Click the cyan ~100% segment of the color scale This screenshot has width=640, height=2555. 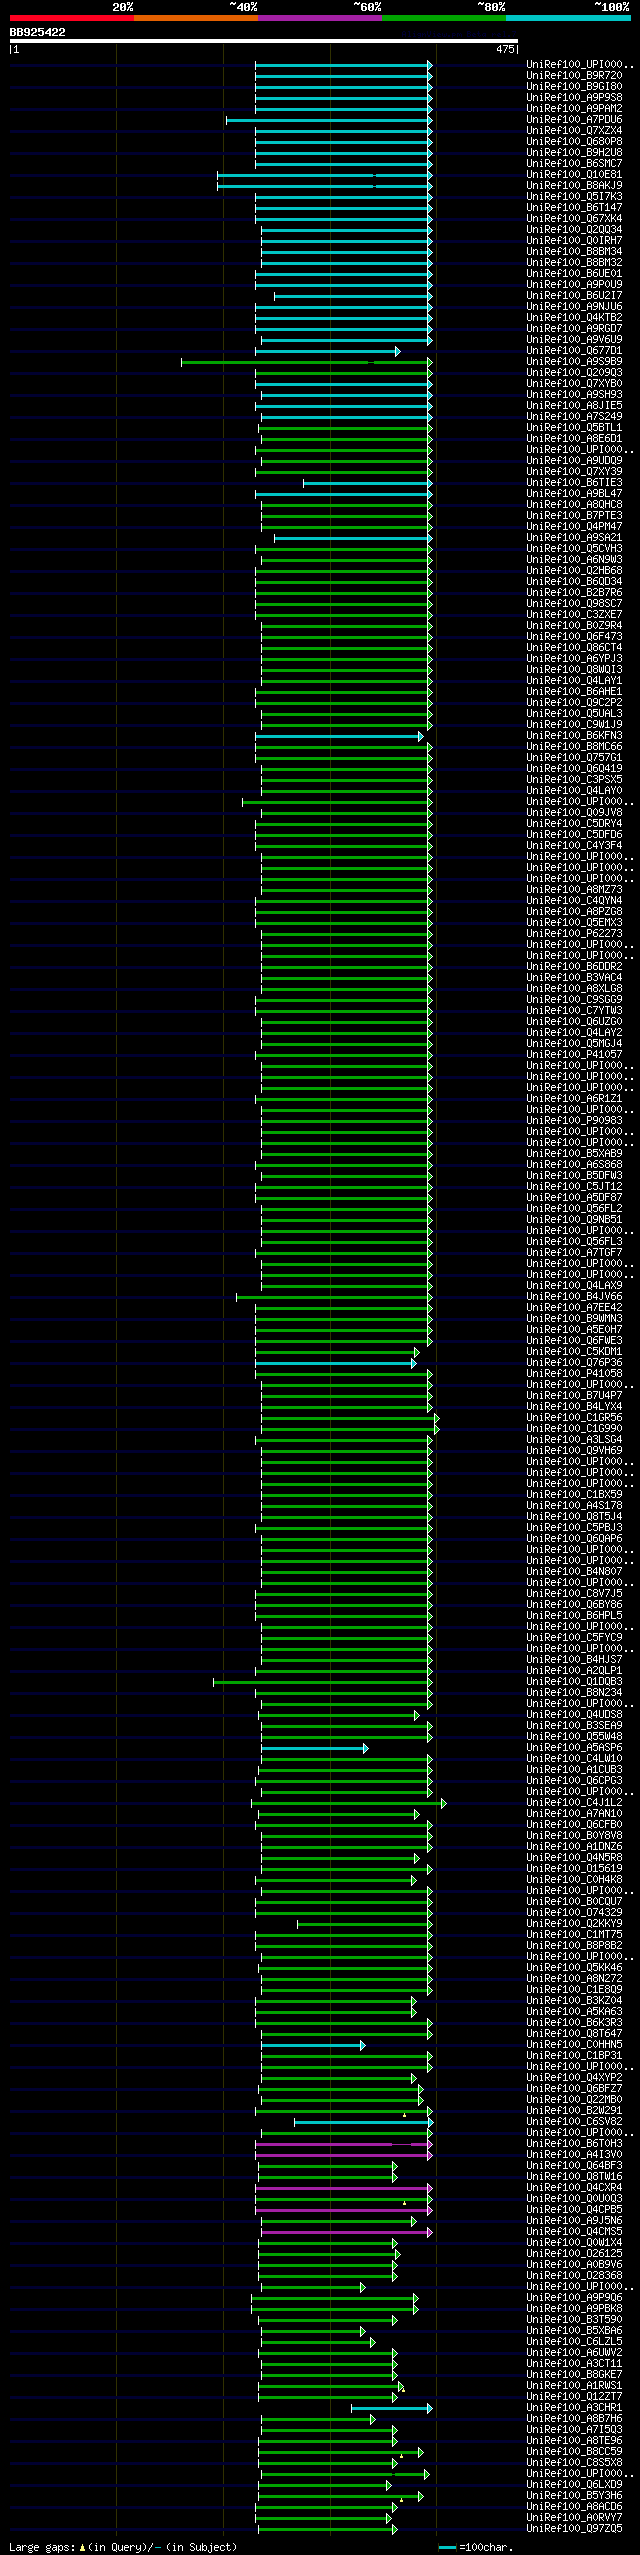(x=568, y=18)
